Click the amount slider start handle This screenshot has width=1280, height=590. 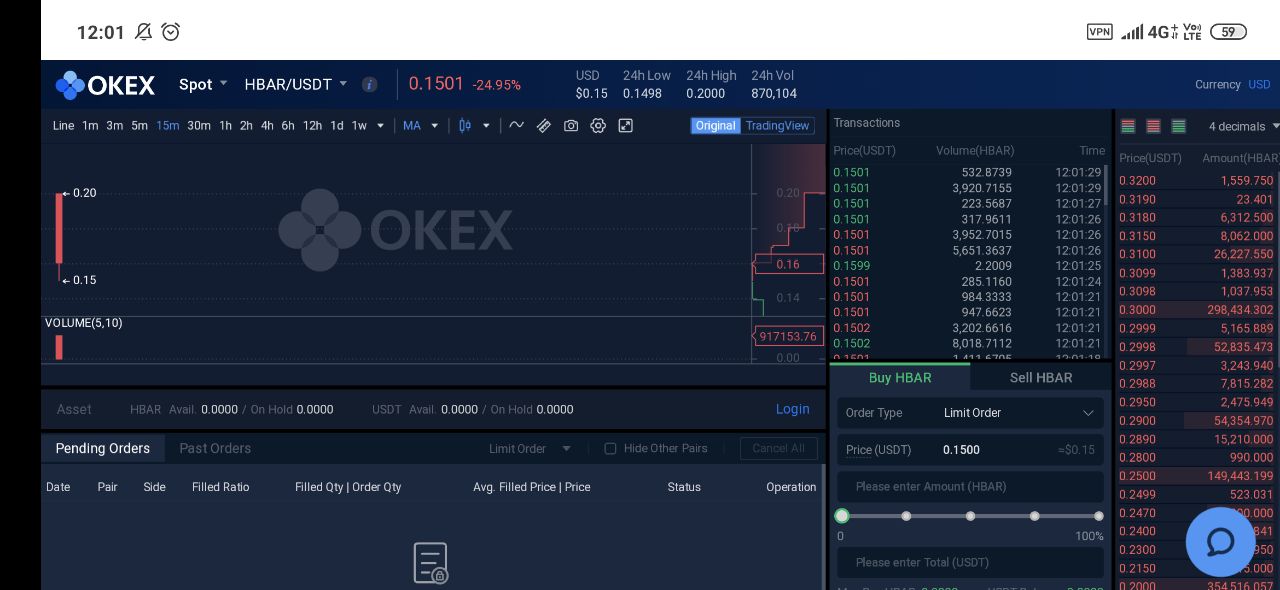pyautogui.click(x=842, y=516)
